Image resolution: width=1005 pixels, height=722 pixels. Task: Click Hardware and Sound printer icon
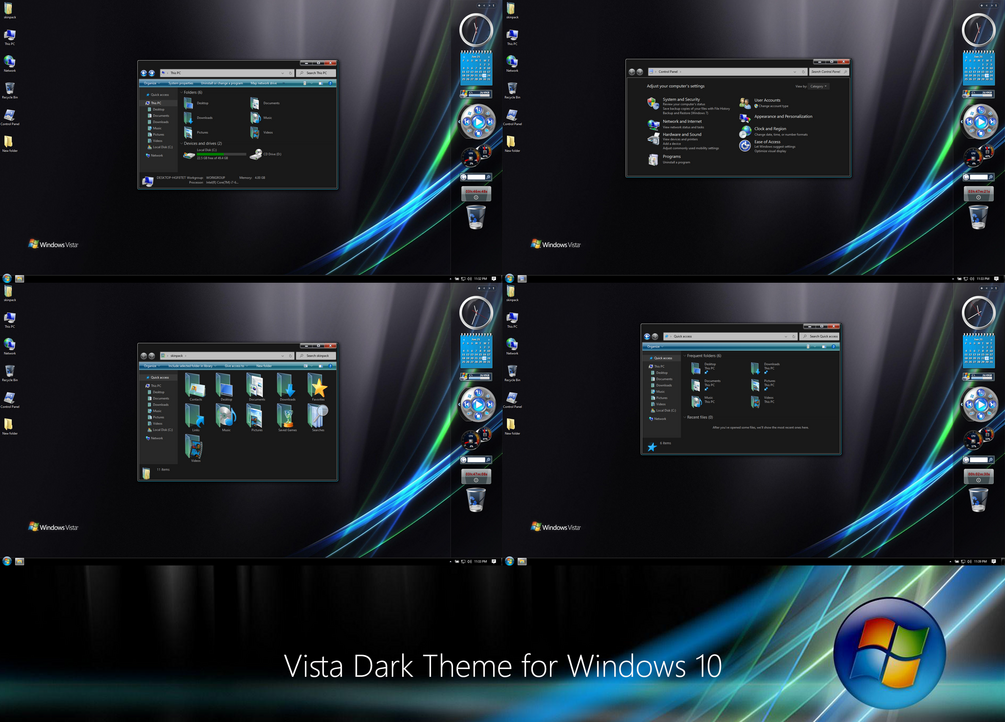click(x=653, y=139)
